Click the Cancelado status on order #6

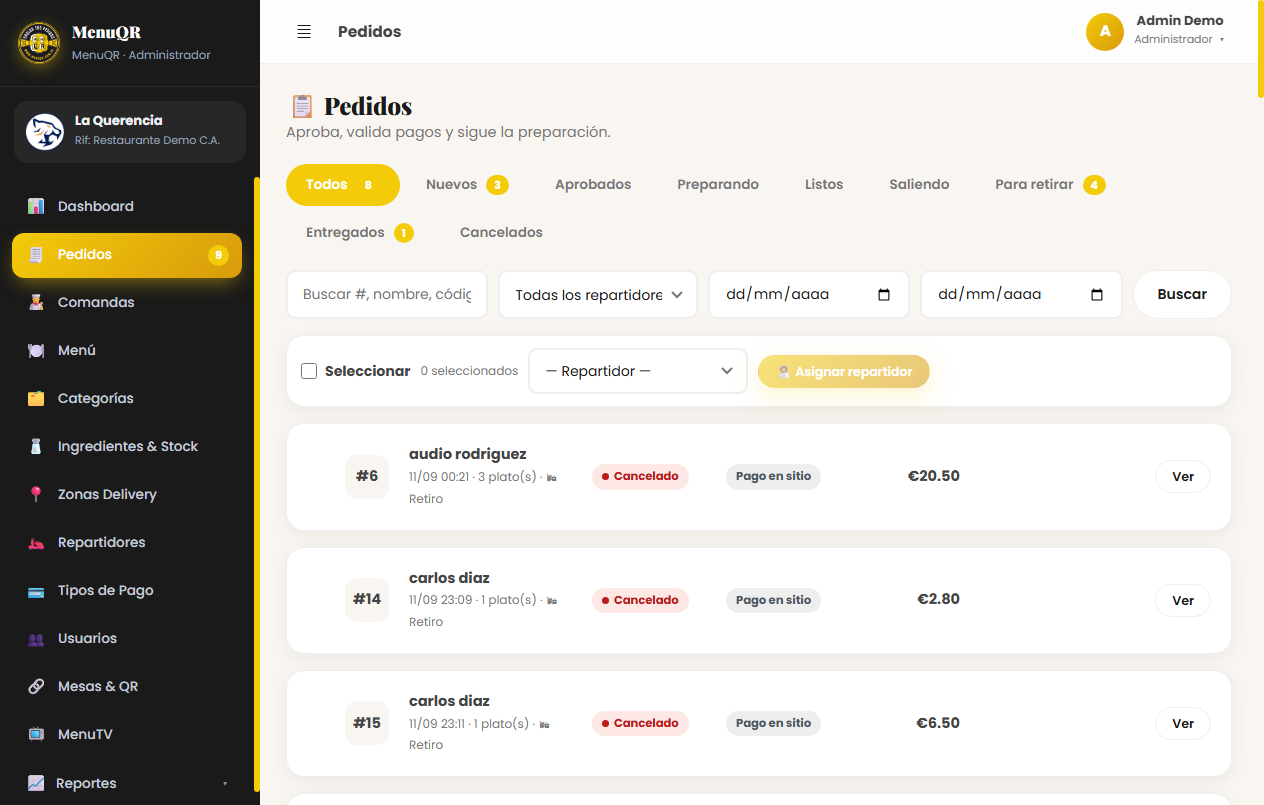tap(640, 477)
